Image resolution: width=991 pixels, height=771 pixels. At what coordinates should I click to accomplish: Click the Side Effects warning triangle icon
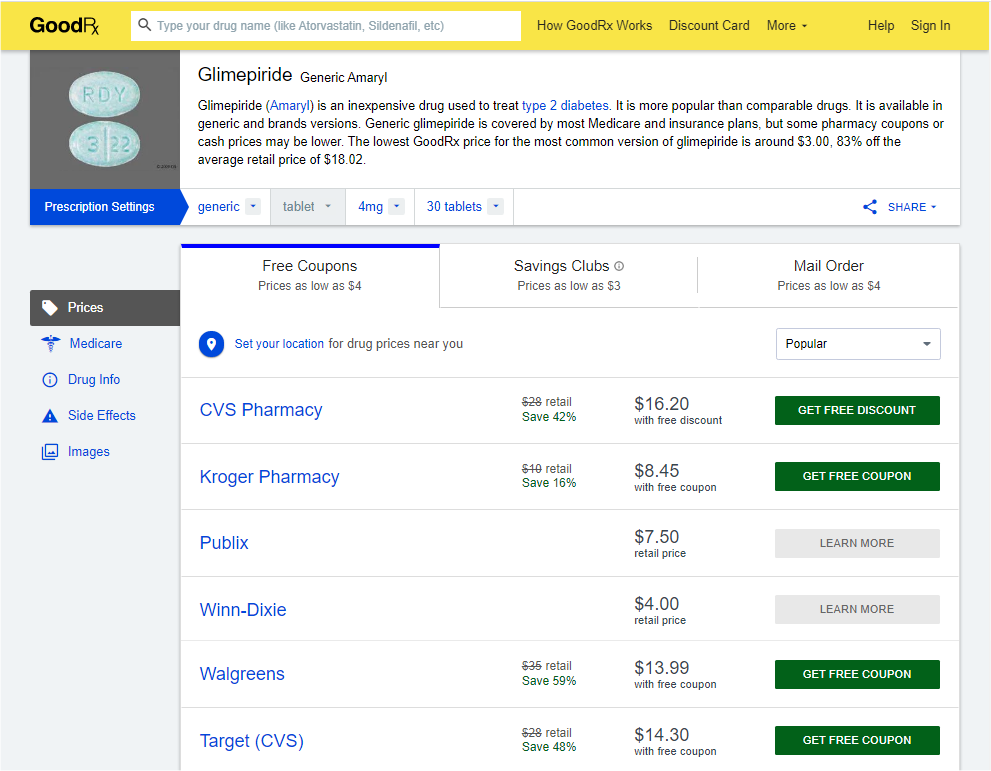click(49, 416)
